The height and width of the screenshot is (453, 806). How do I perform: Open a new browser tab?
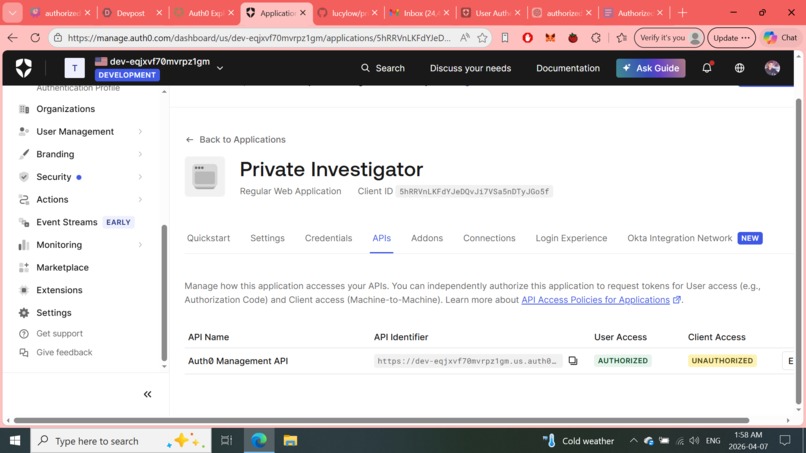coord(683,13)
